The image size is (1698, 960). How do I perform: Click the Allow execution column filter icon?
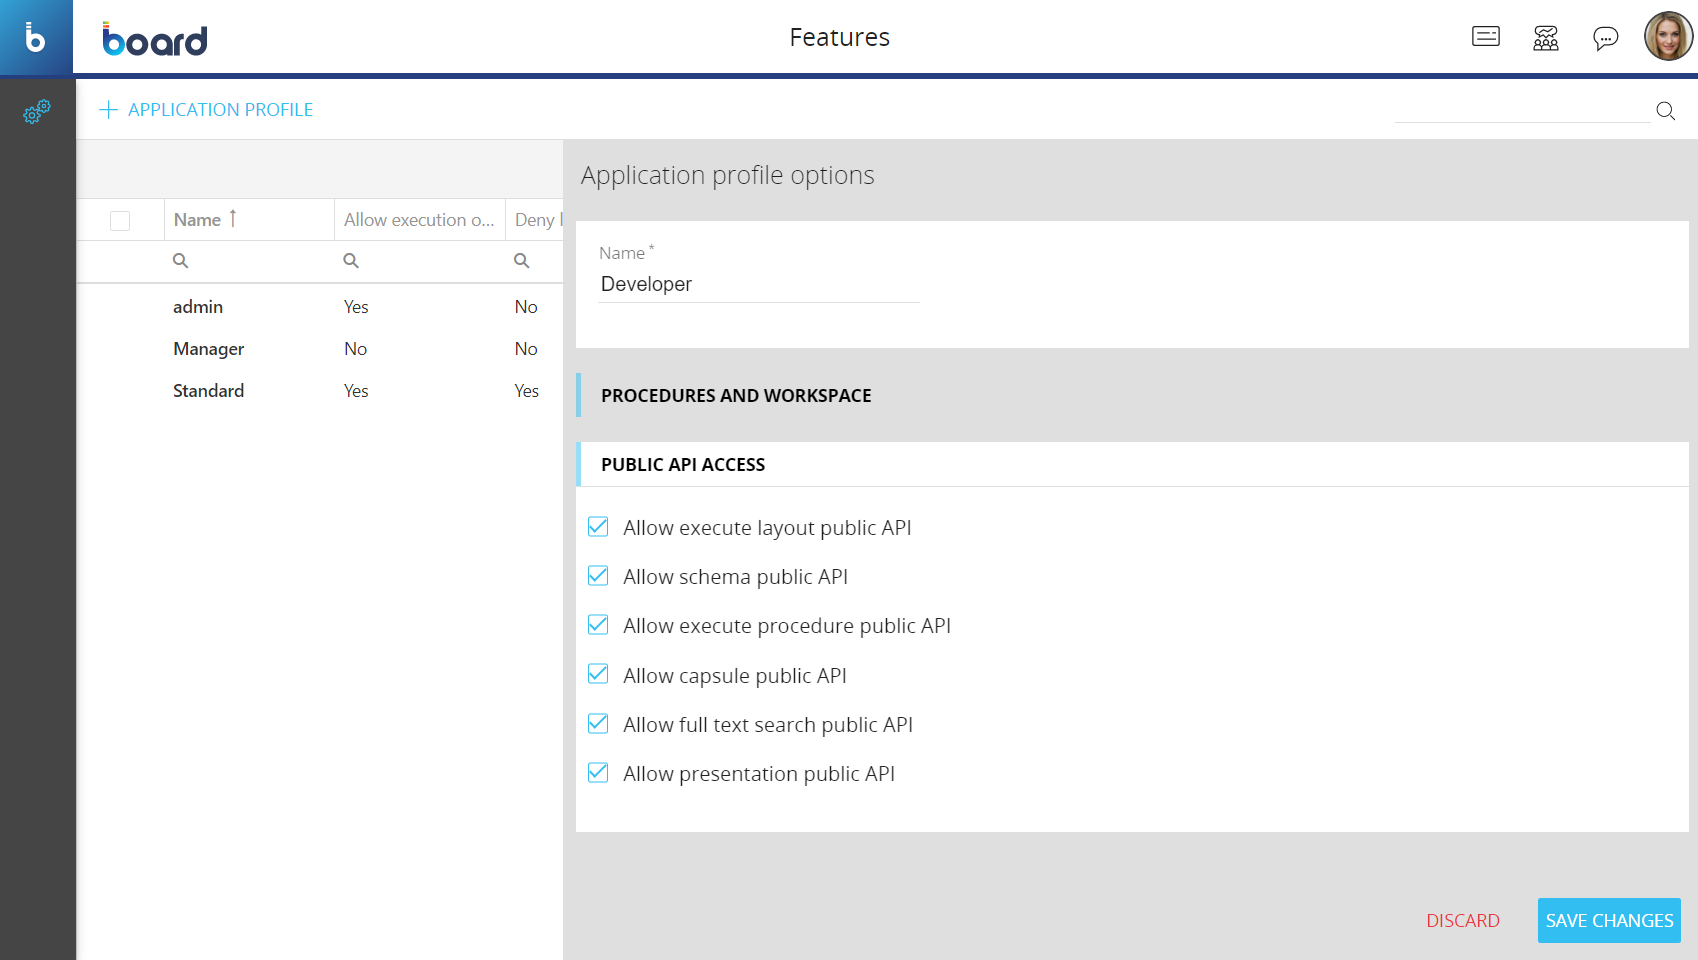coord(351,261)
